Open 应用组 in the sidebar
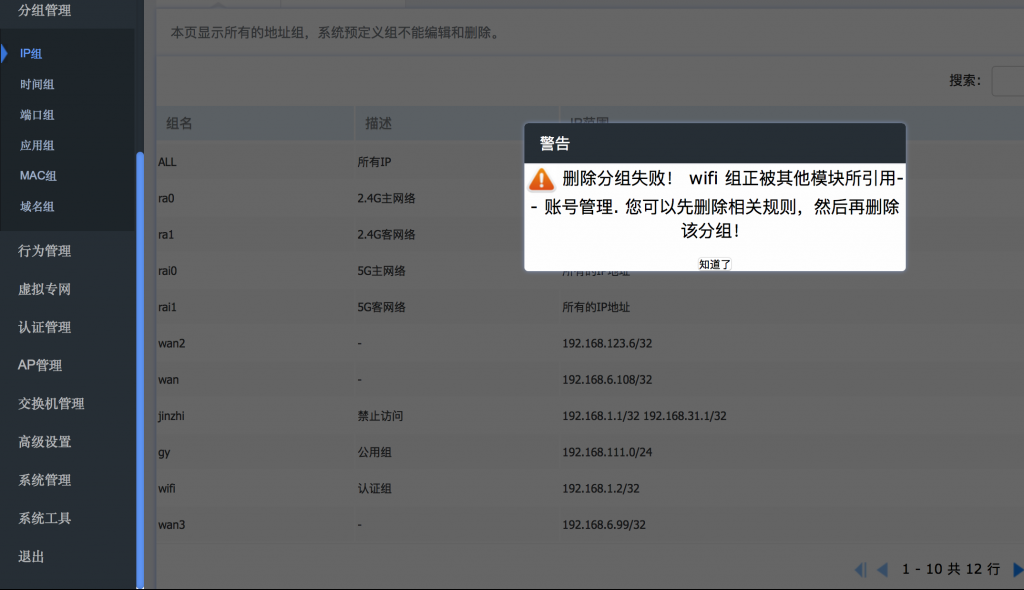Image resolution: width=1024 pixels, height=590 pixels. [37, 145]
